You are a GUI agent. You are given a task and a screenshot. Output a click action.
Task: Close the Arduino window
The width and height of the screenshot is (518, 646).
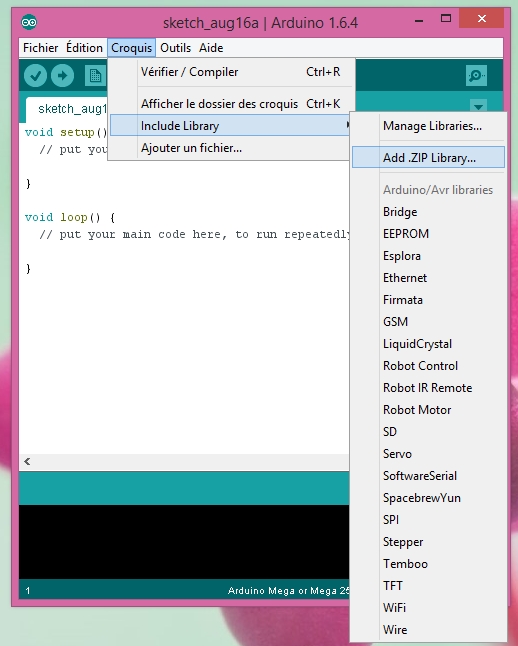(481, 19)
